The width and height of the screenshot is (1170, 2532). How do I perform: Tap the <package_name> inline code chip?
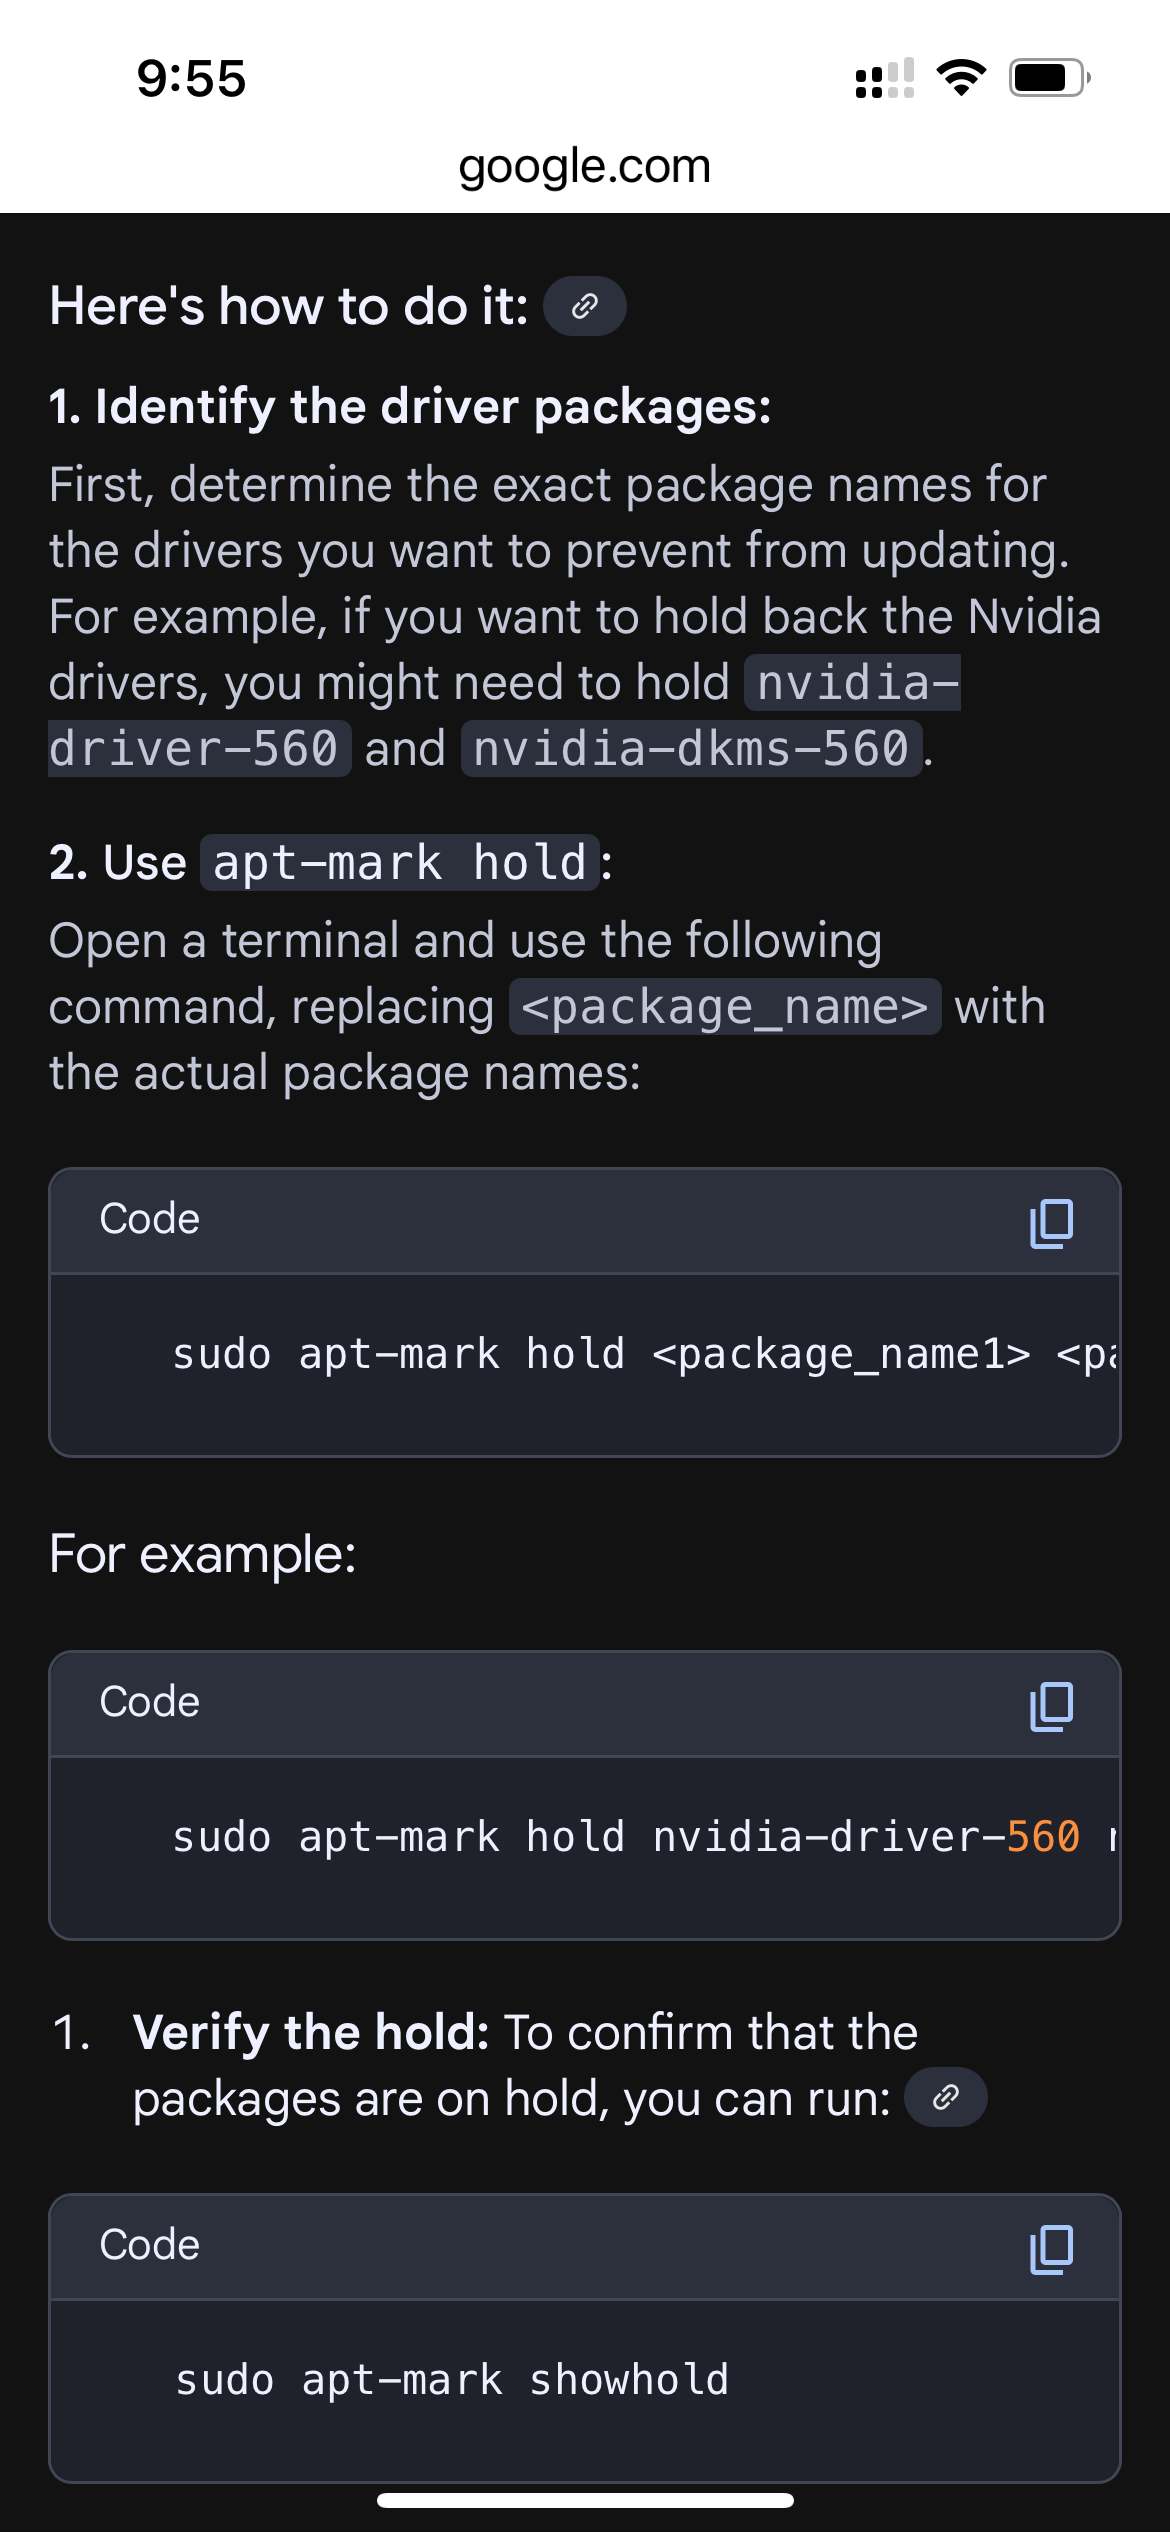click(725, 1007)
